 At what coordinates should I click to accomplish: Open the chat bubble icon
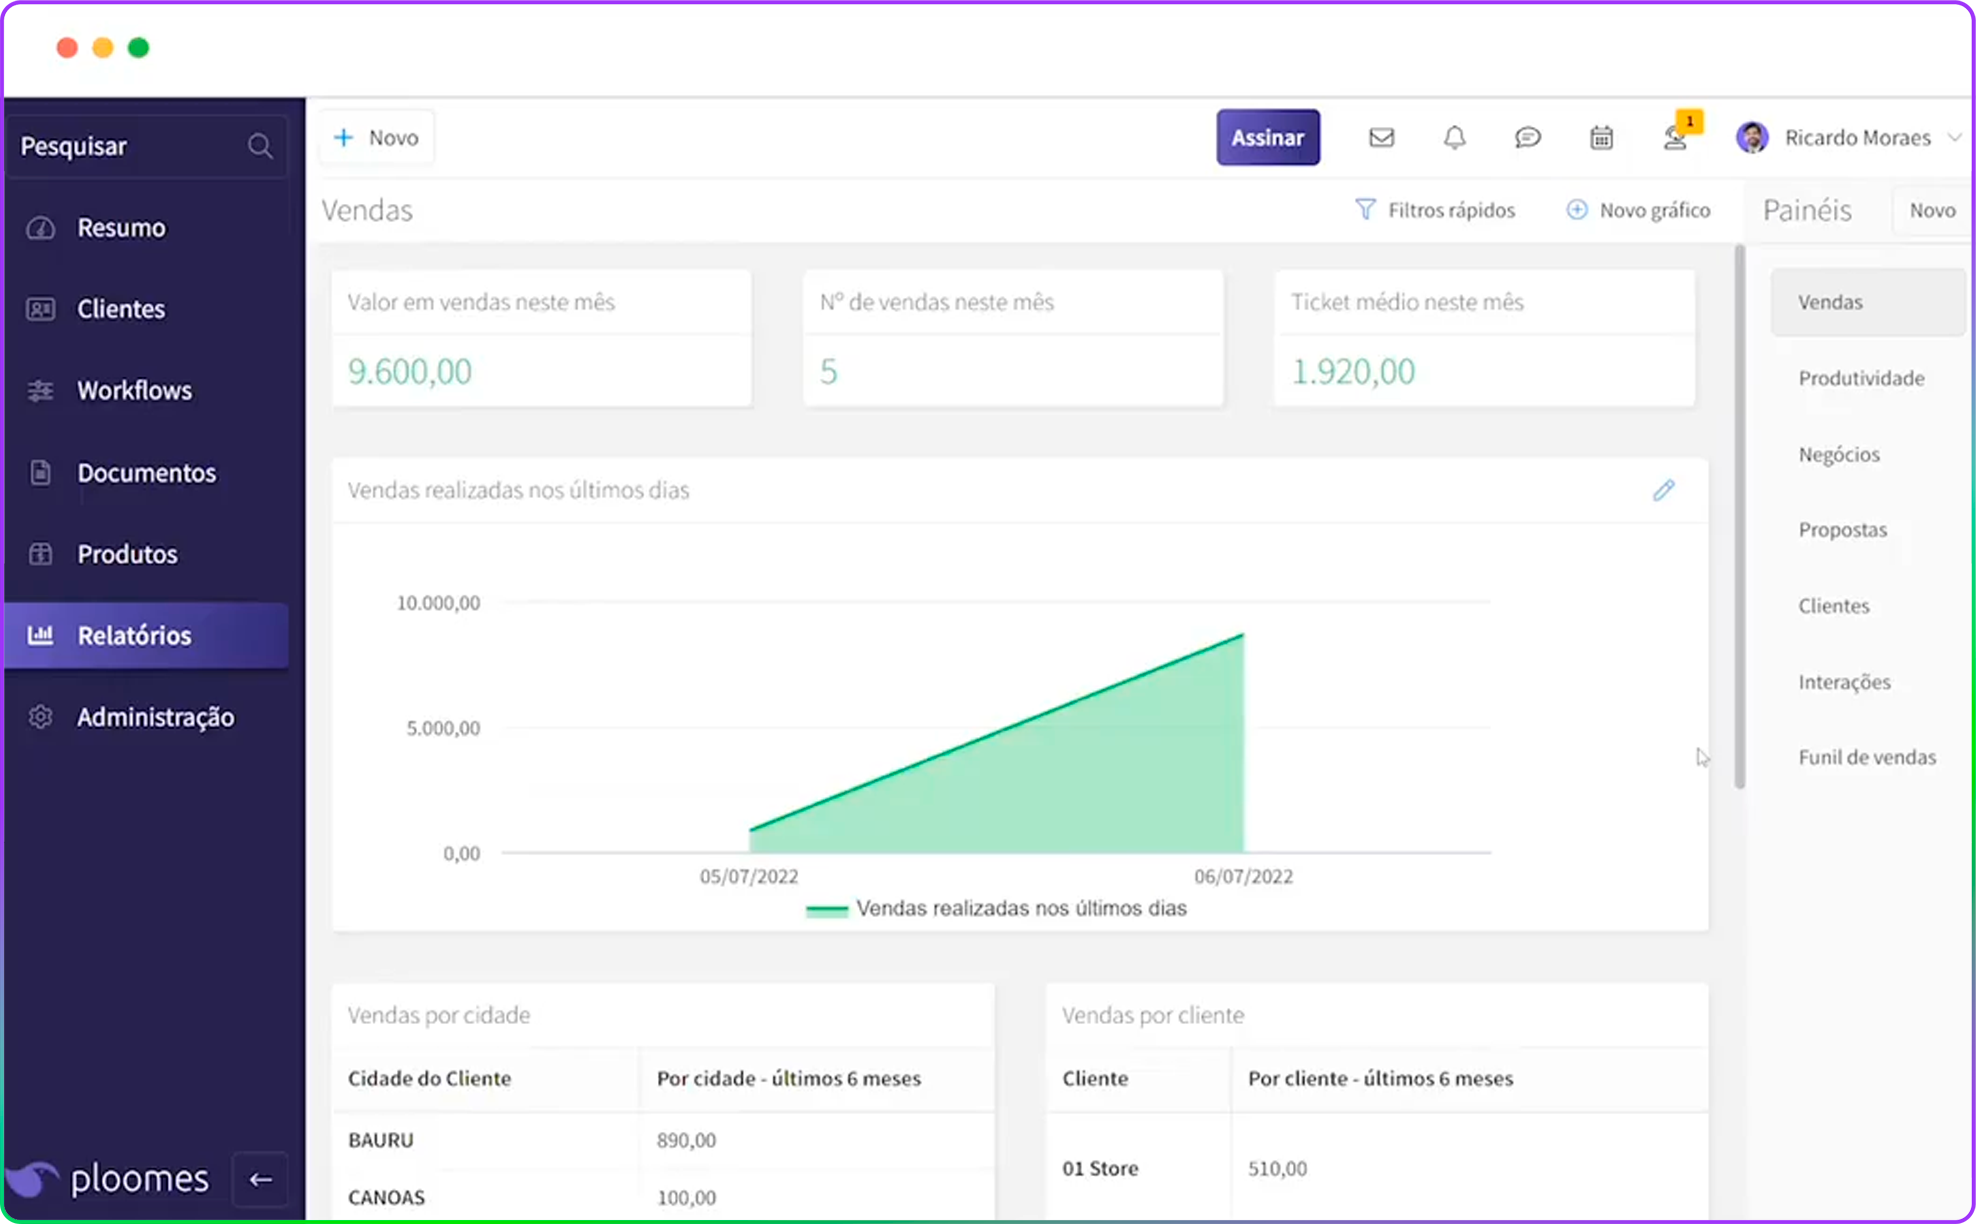click(x=1527, y=138)
